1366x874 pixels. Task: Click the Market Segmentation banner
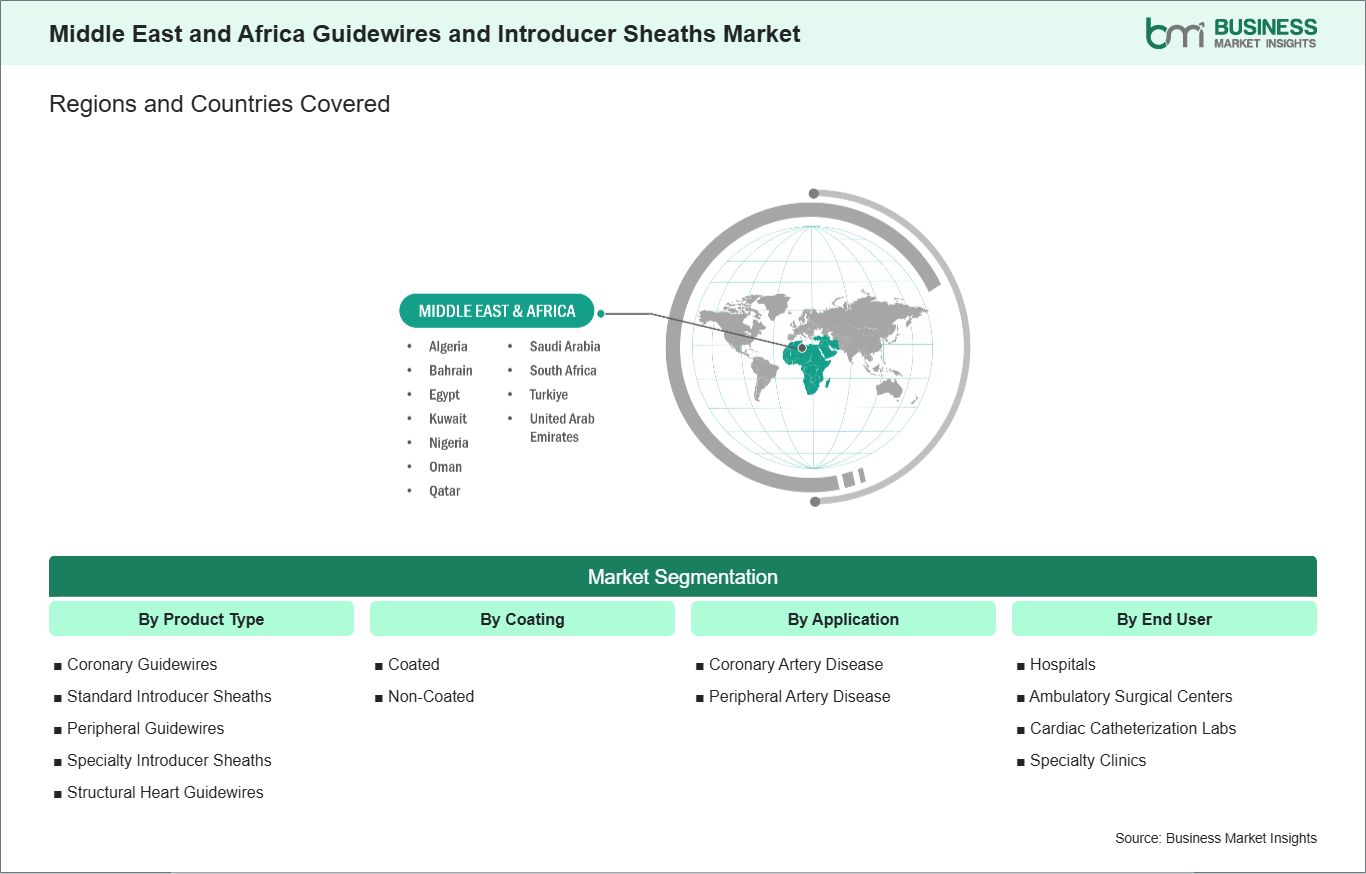pos(682,577)
